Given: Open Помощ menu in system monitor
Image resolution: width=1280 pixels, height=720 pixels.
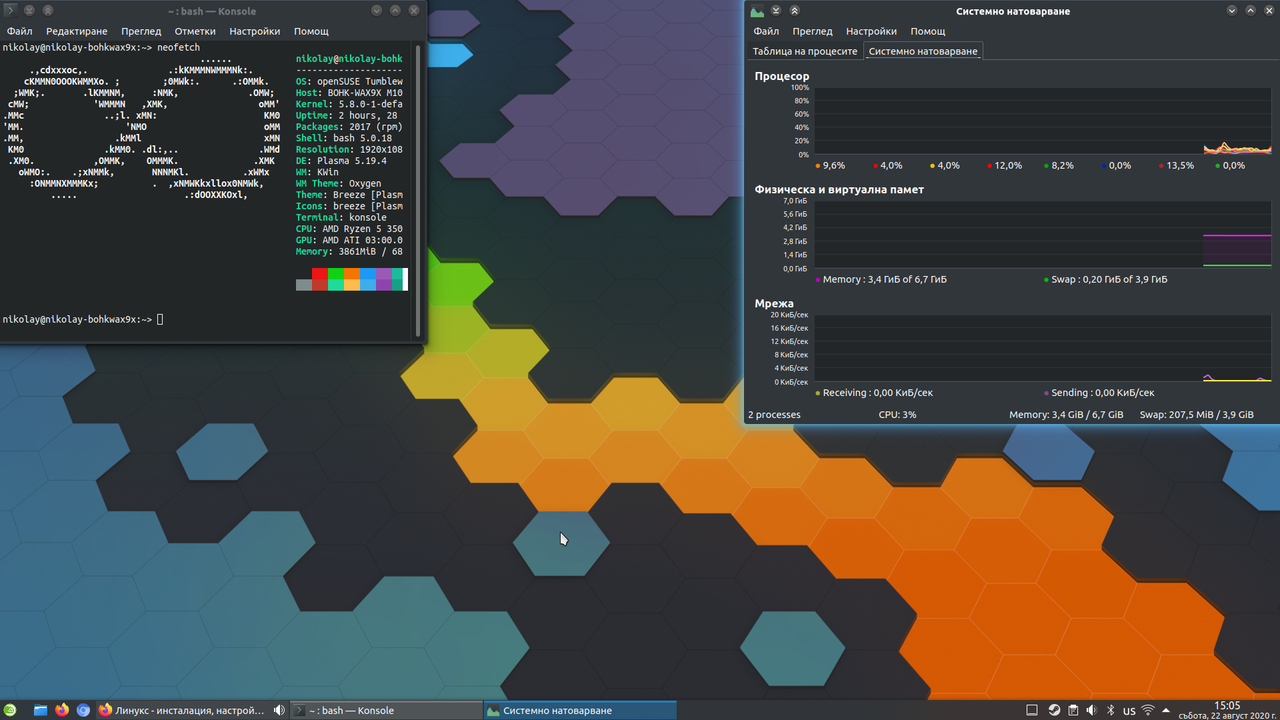Looking at the screenshot, I should click(928, 31).
